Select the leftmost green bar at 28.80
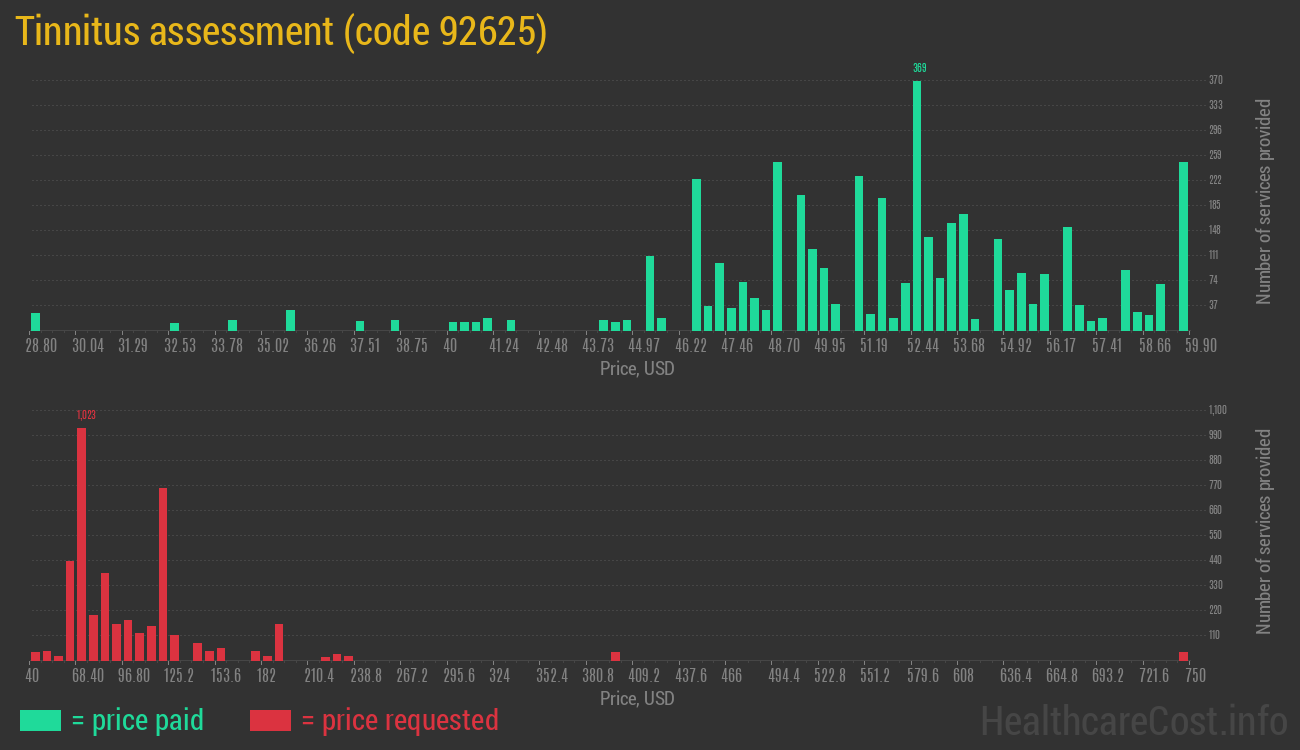This screenshot has width=1300, height=750. coord(36,322)
